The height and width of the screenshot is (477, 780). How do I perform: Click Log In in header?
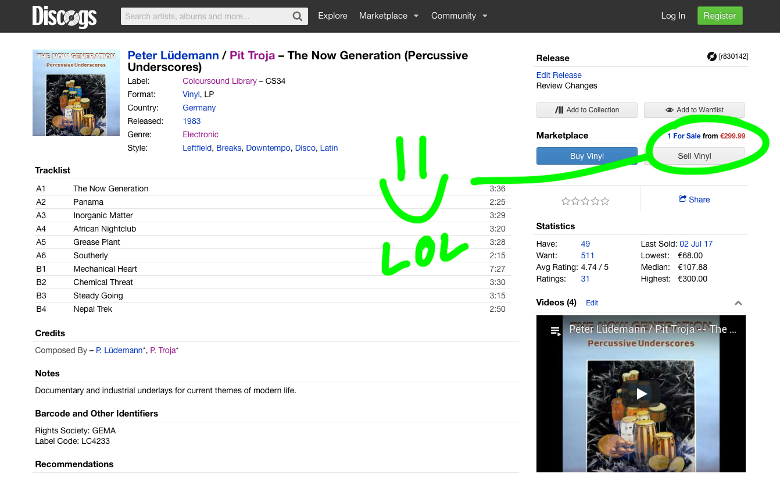pos(674,16)
